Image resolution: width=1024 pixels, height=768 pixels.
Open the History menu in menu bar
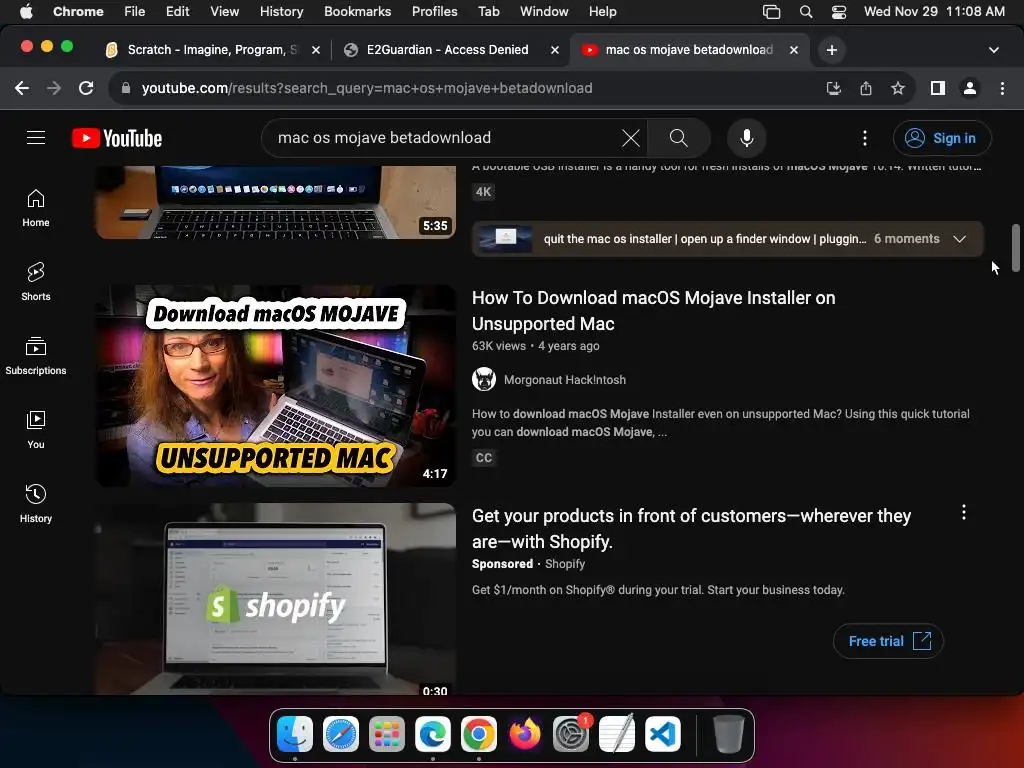[281, 11]
